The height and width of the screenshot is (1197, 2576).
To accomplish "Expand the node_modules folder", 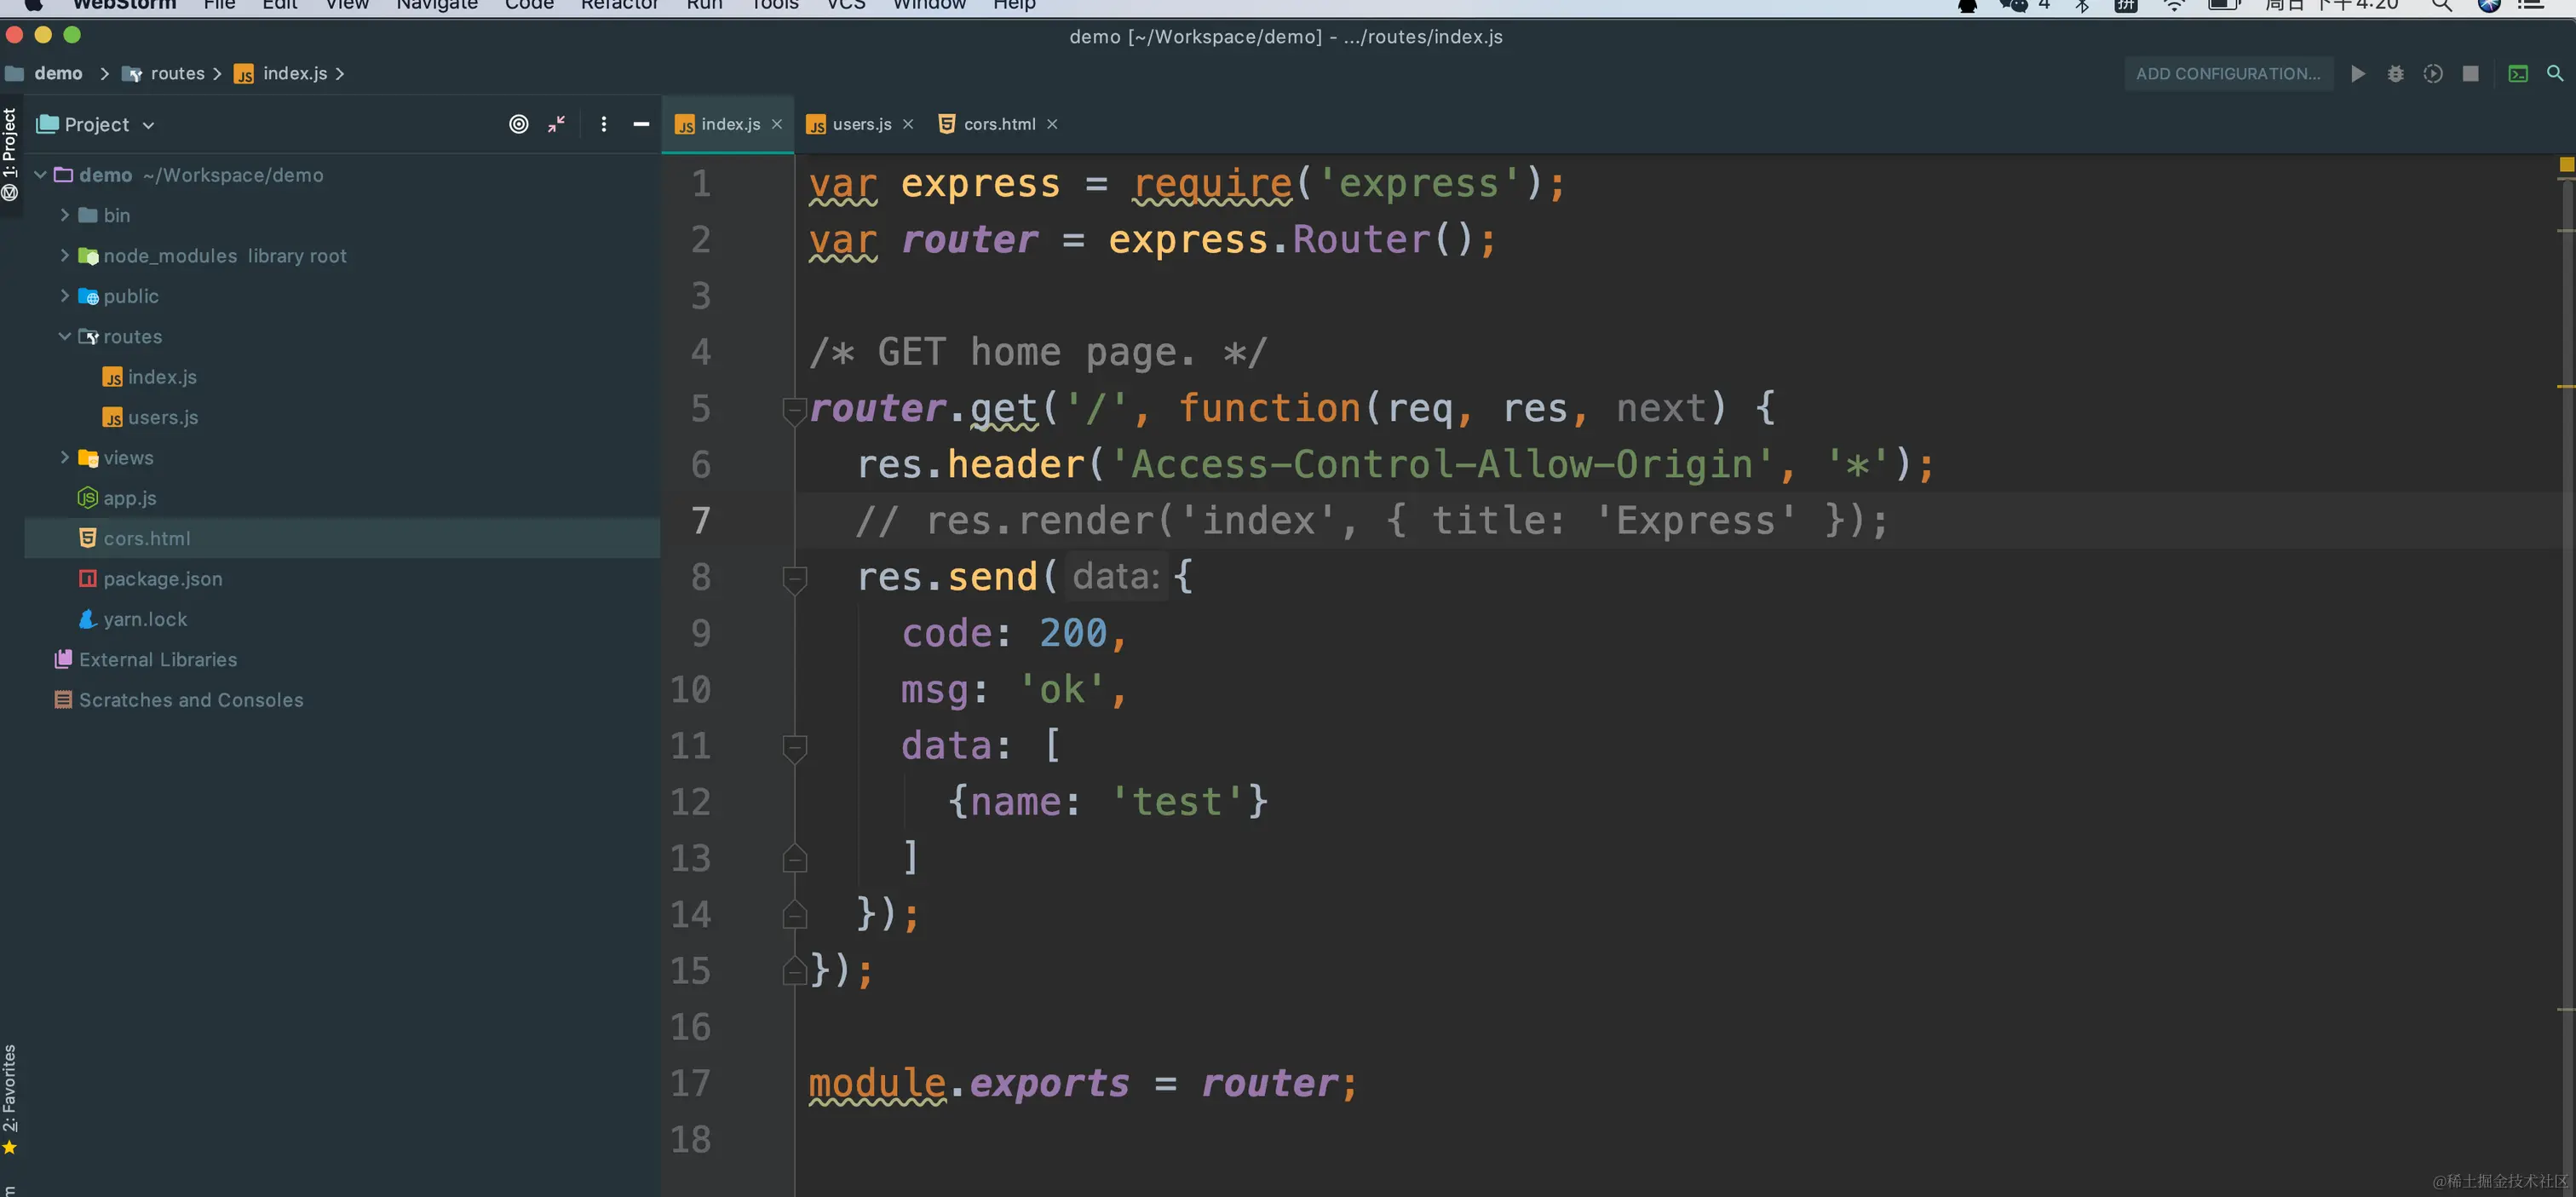I will (x=64, y=256).
